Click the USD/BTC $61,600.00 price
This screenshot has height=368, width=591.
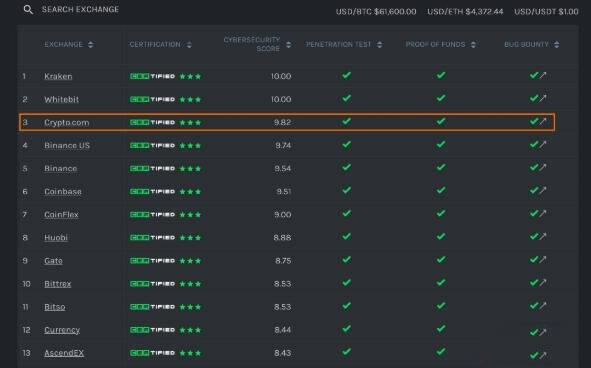coord(376,12)
